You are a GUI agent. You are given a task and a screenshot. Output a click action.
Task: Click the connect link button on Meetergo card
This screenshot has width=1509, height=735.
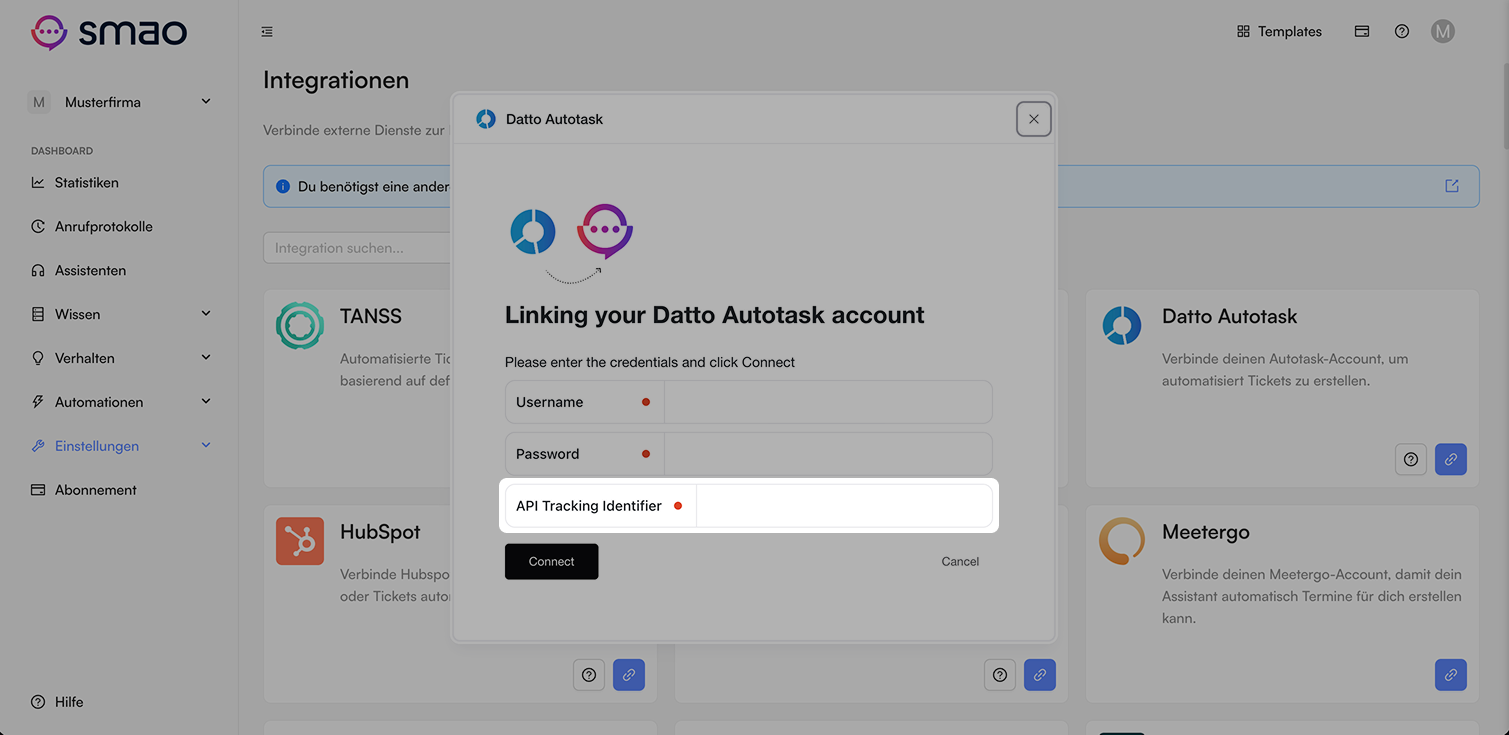(1451, 675)
